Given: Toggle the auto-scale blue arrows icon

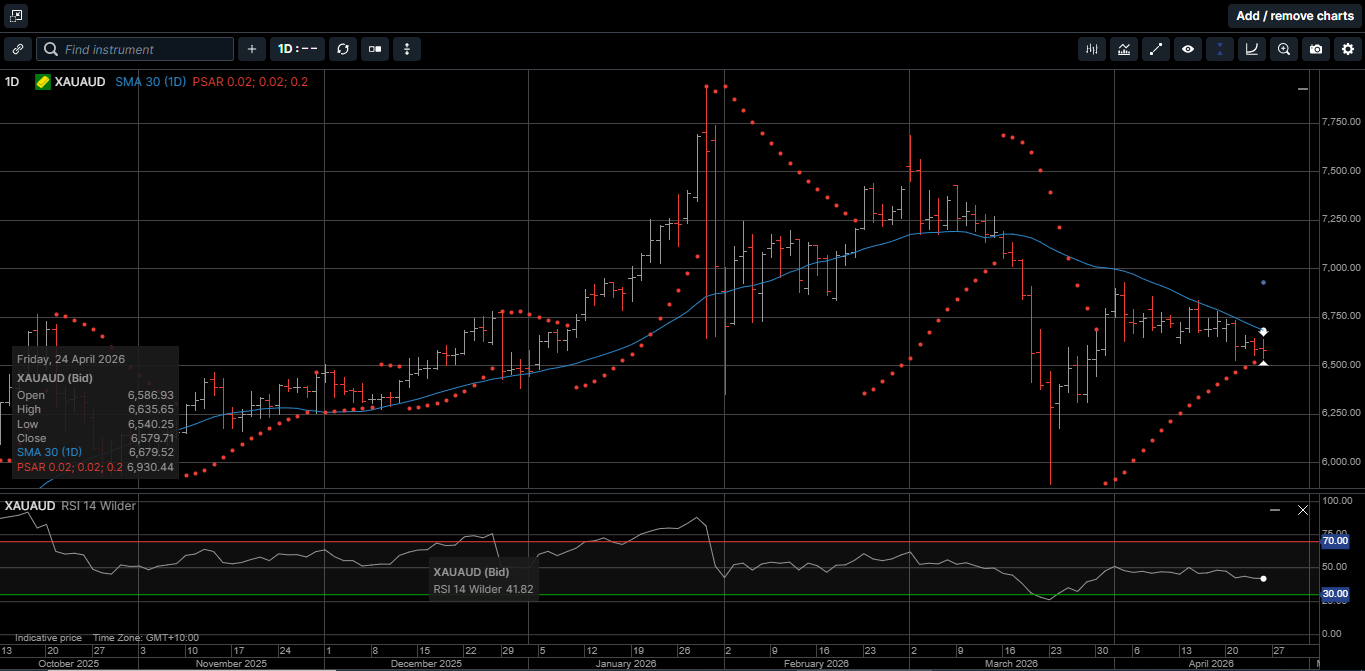Looking at the screenshot, I should 1219,49.
